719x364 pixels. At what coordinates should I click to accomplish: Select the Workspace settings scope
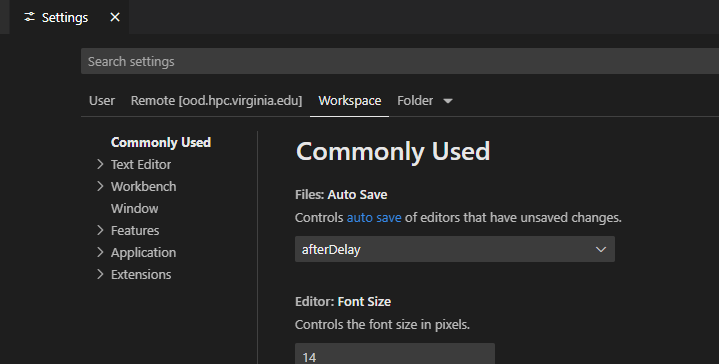pos(350,100)
